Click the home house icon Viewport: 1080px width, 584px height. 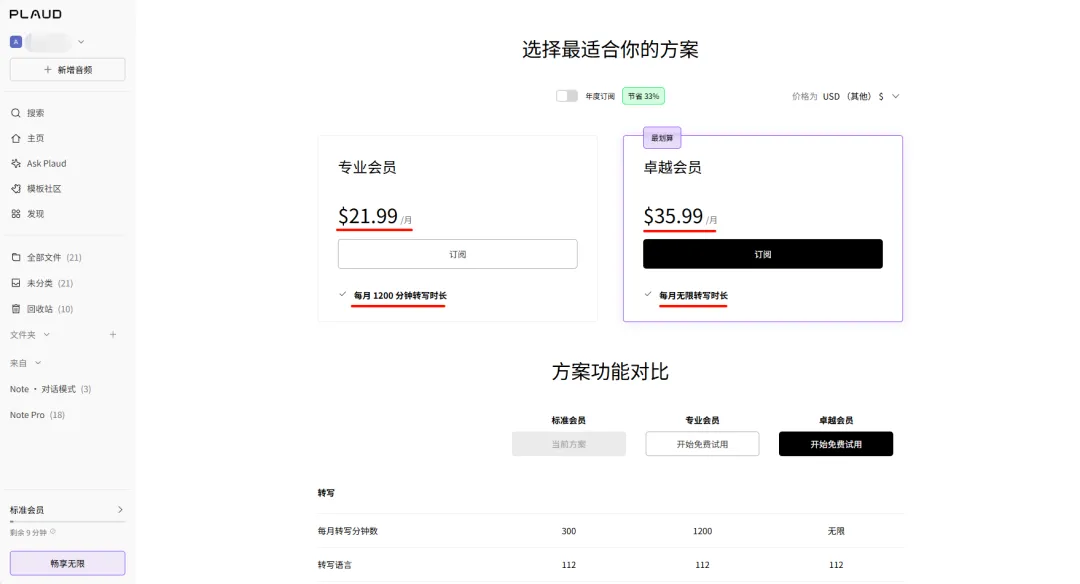(x=16, y=138)
